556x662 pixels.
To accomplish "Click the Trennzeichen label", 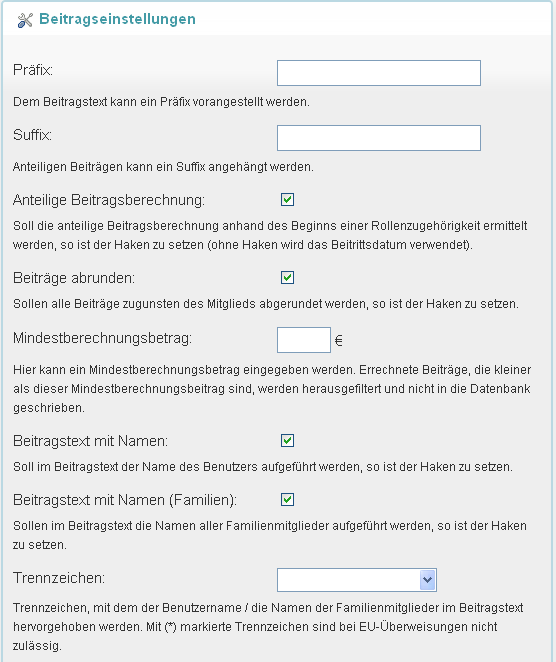I will [59, 578].
